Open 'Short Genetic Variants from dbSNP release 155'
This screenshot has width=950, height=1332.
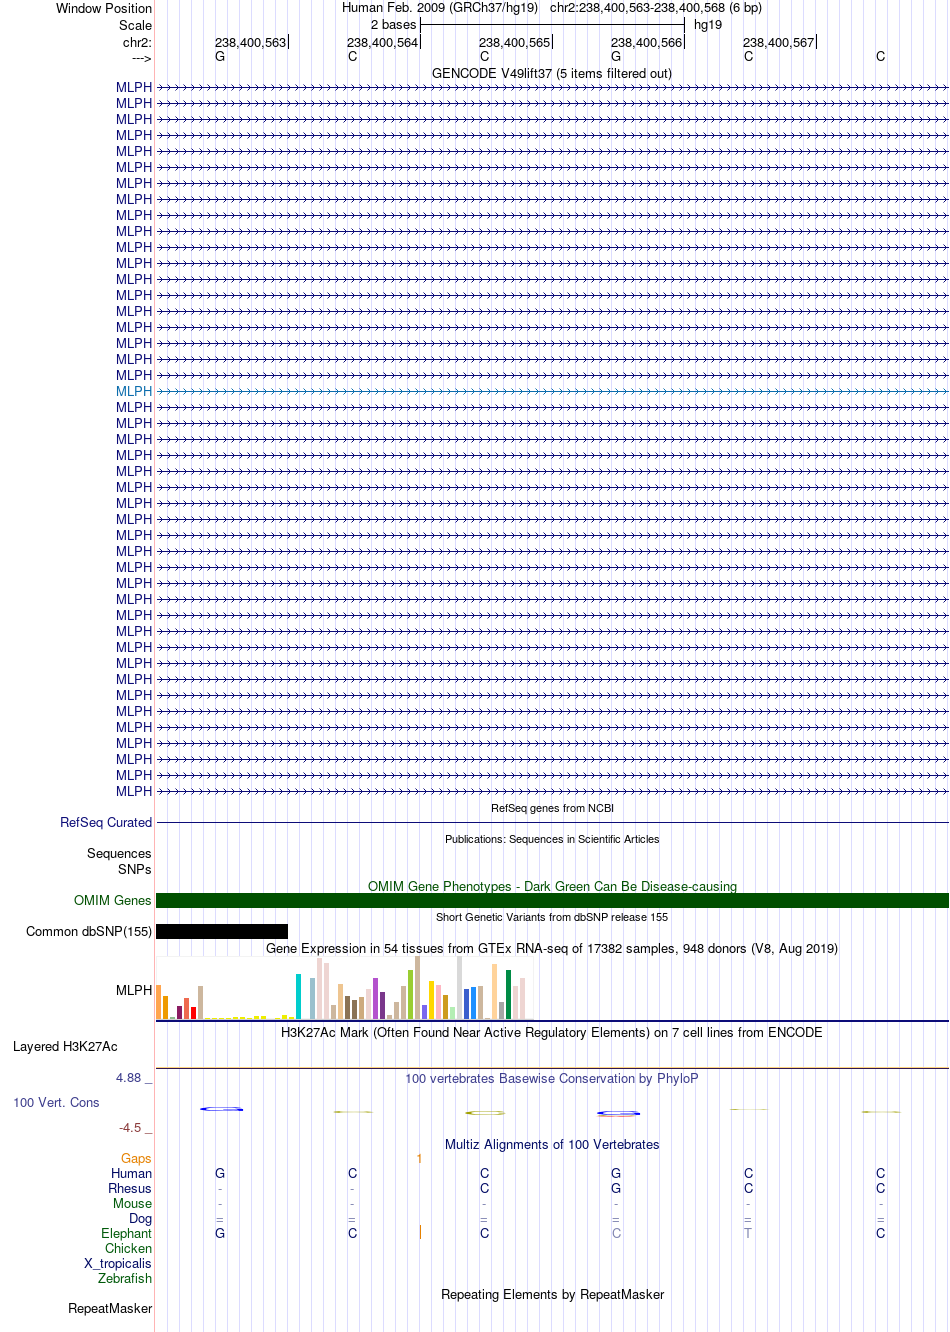(552, 917)
